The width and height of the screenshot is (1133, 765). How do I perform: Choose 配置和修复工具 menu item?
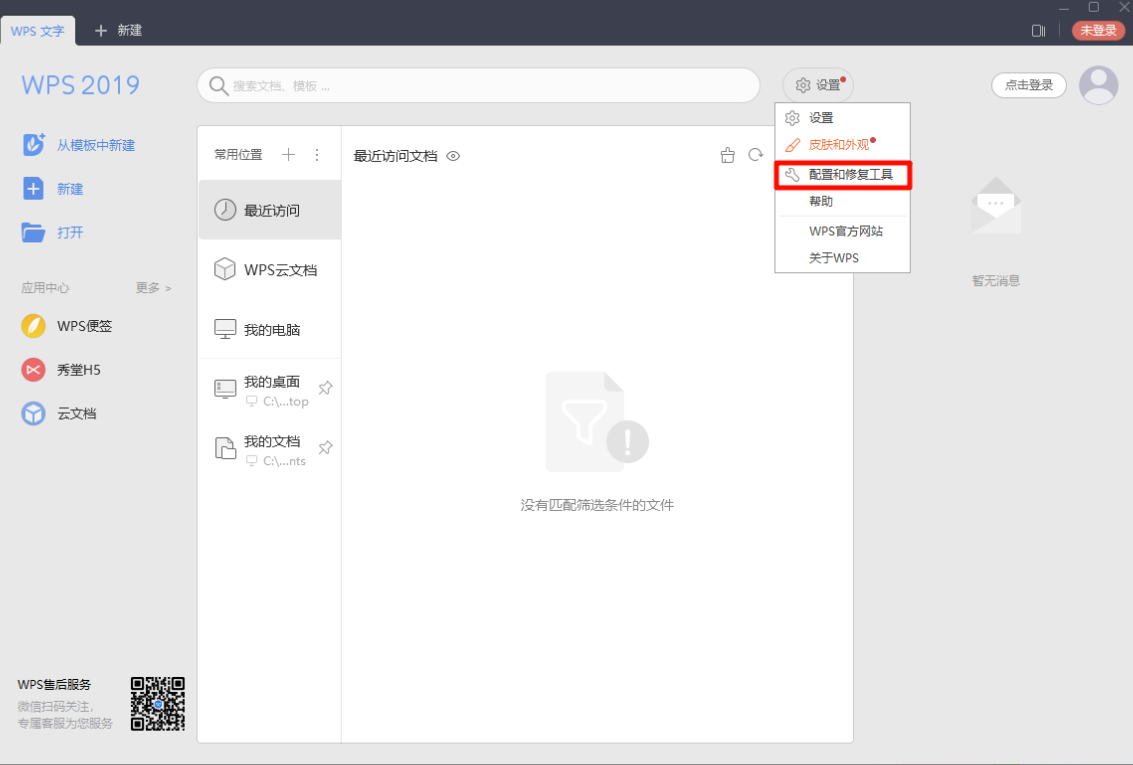[843, 175]
